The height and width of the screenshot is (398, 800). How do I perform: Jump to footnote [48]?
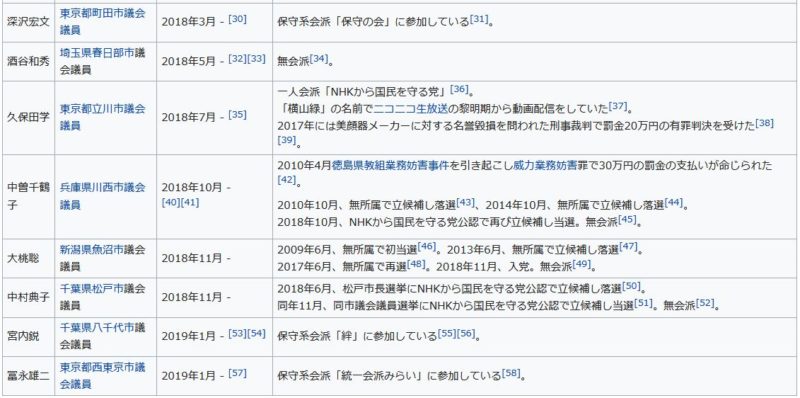(416, 264)
